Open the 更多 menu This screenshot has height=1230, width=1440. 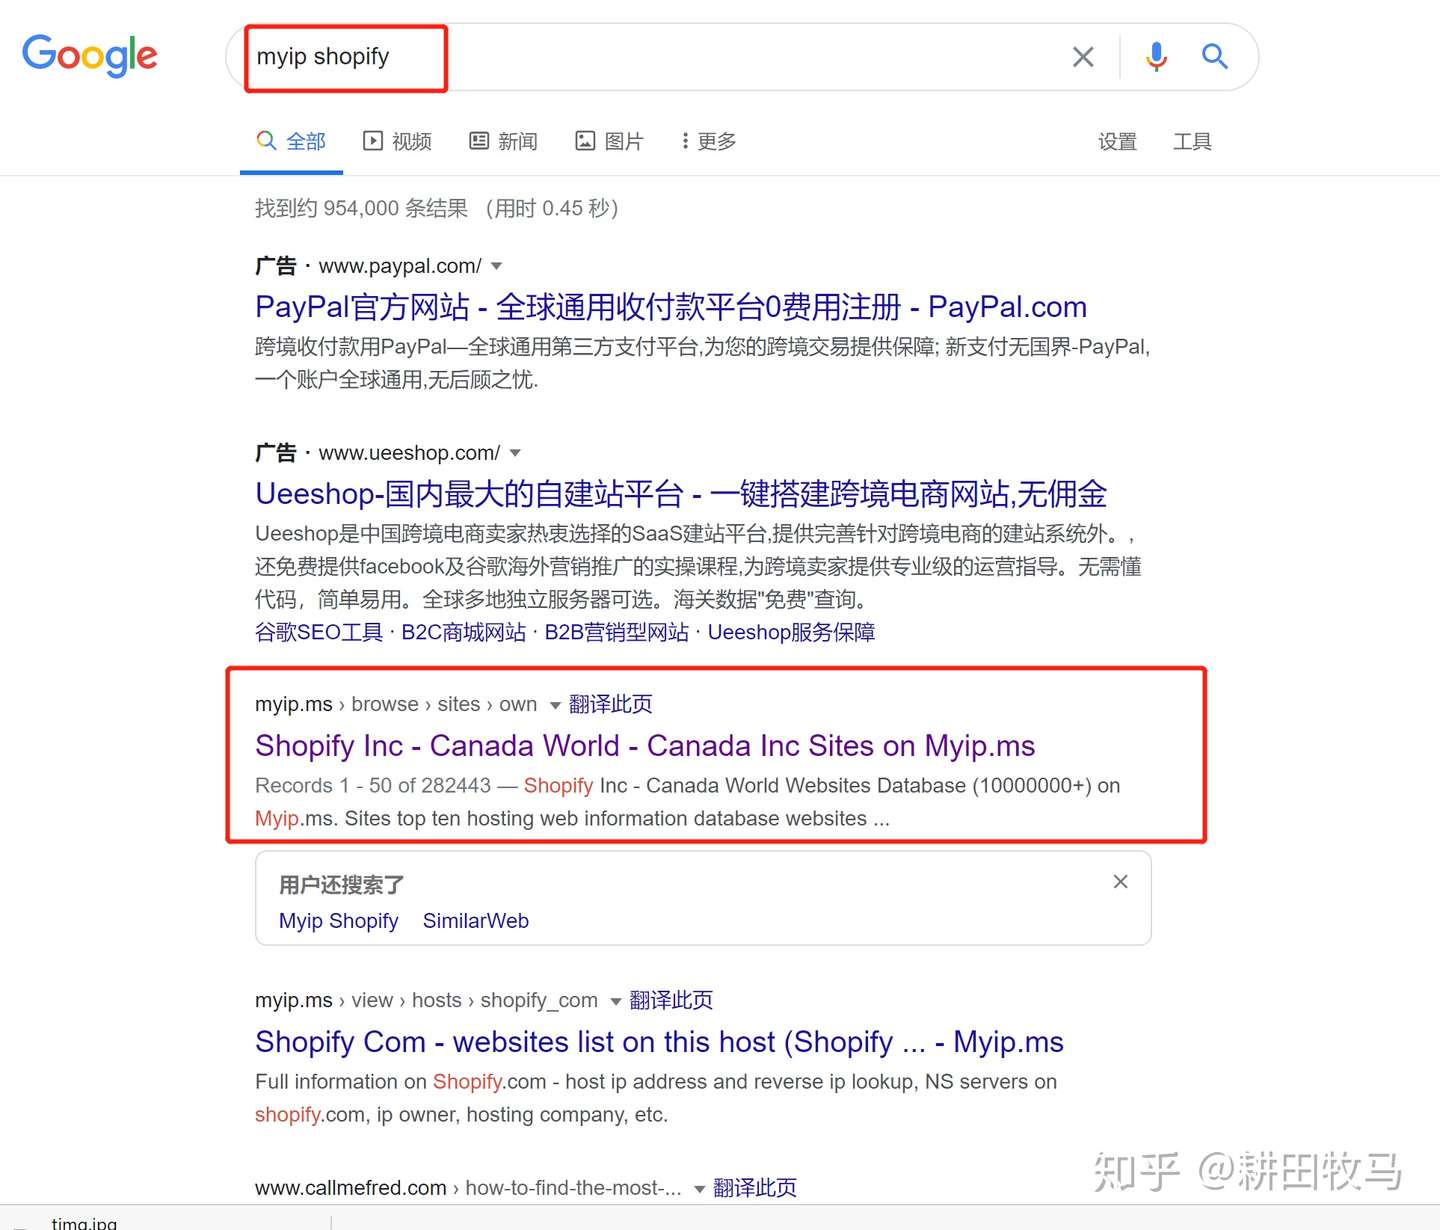(x=709, y=141)
